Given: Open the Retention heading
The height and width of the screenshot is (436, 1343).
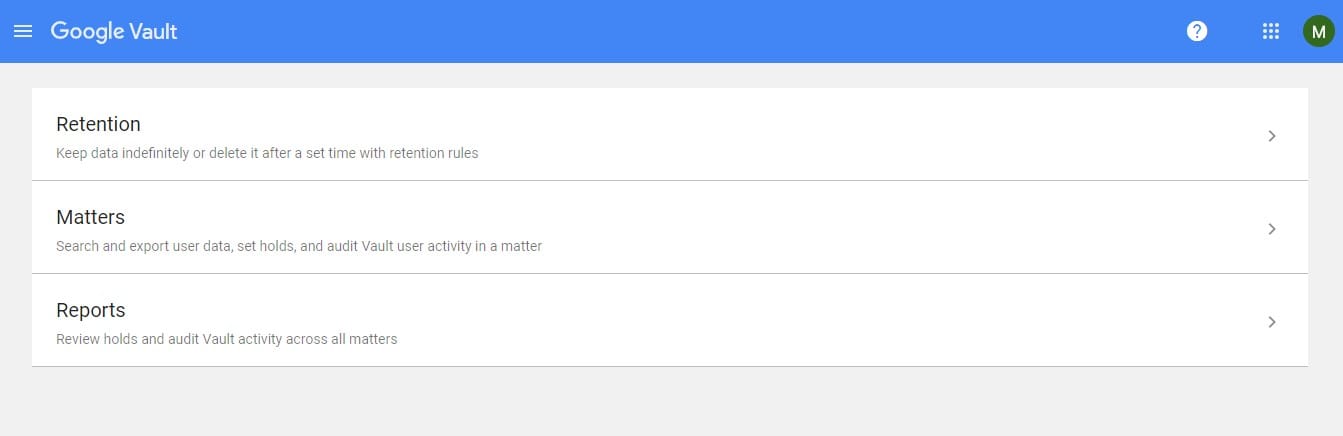Looking at the screenshot, I should (98, 124).
